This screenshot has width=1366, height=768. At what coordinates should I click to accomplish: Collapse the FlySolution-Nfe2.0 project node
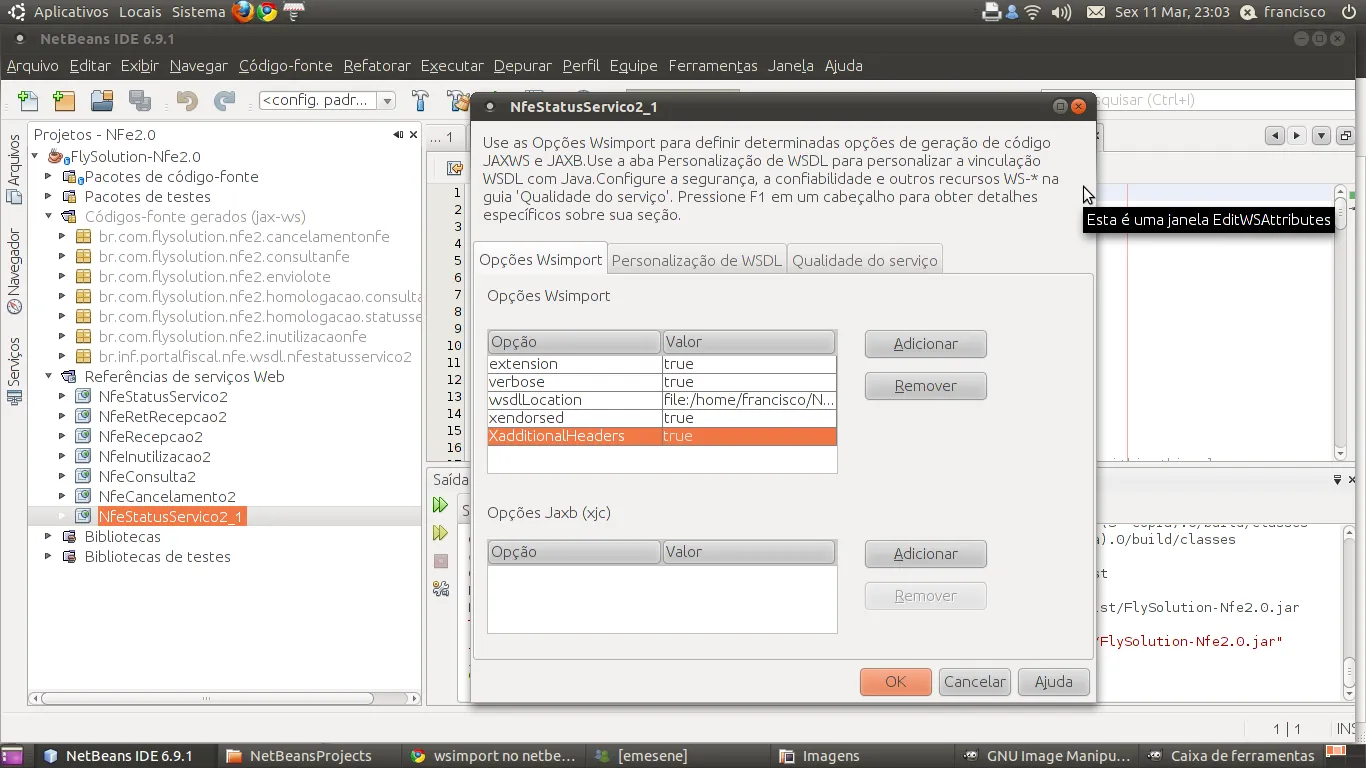pyautogui.click(x=35, y=156)
